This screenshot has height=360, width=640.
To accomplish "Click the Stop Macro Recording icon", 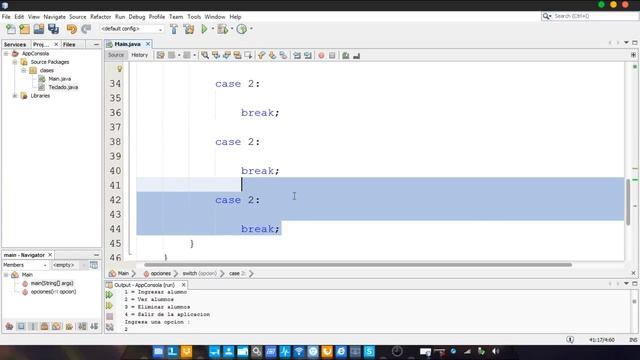I will pos(332,55).
